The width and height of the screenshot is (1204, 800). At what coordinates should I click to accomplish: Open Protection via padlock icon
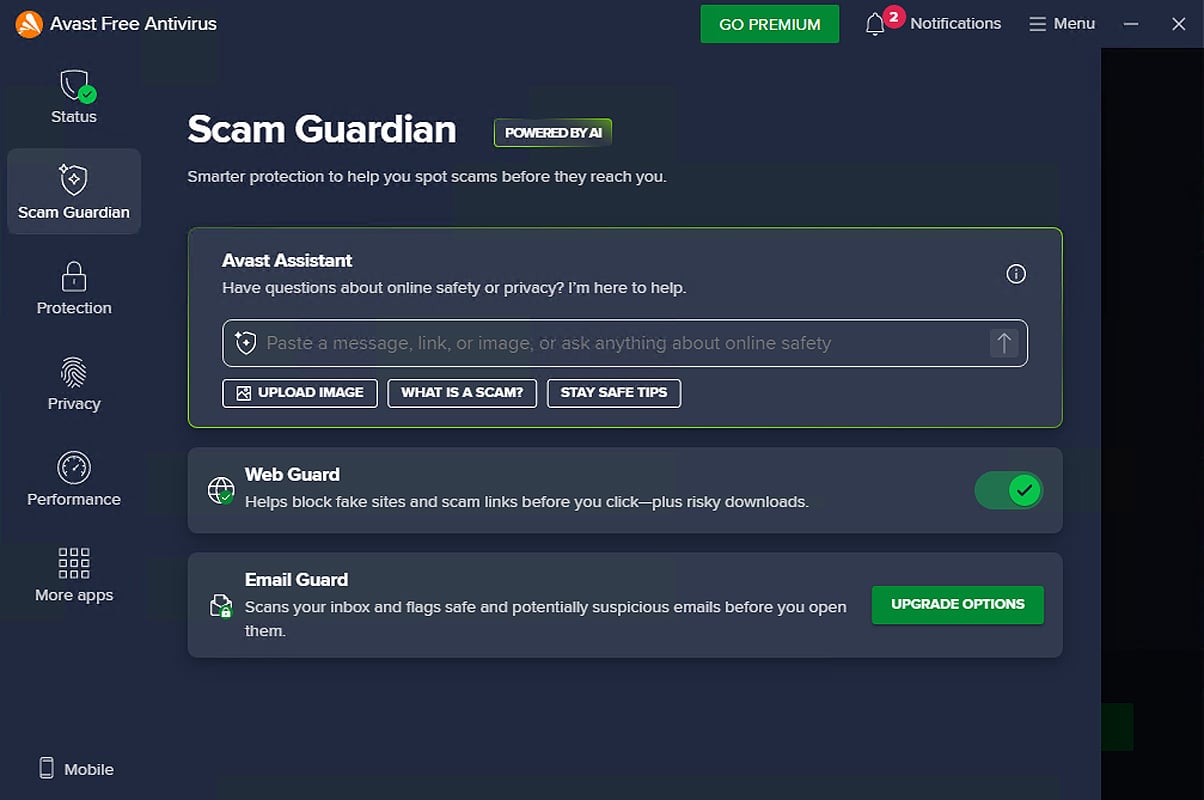click(x=73, y=277)
